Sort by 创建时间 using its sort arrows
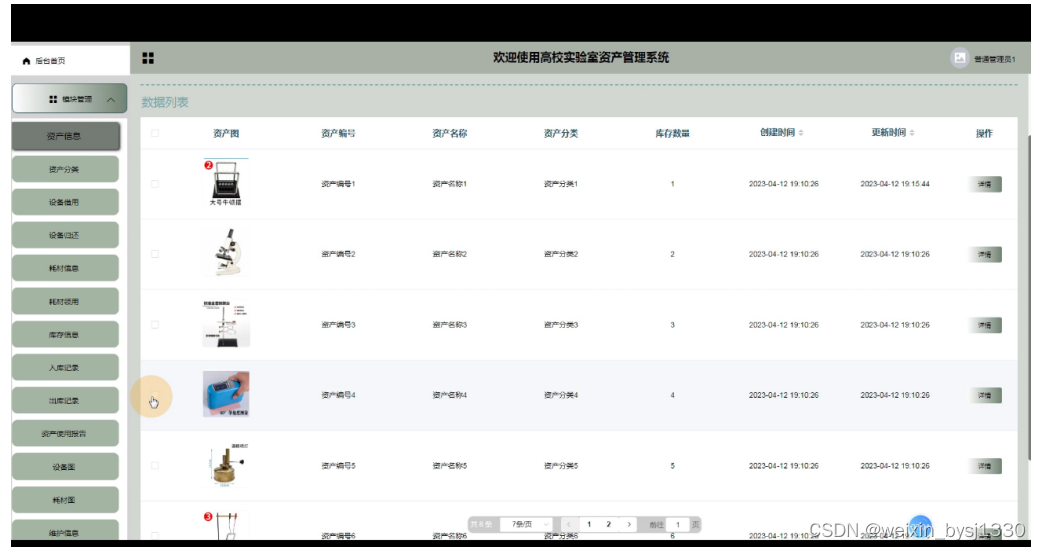Viewport: 1041px width, 550px height. [801, 133]
